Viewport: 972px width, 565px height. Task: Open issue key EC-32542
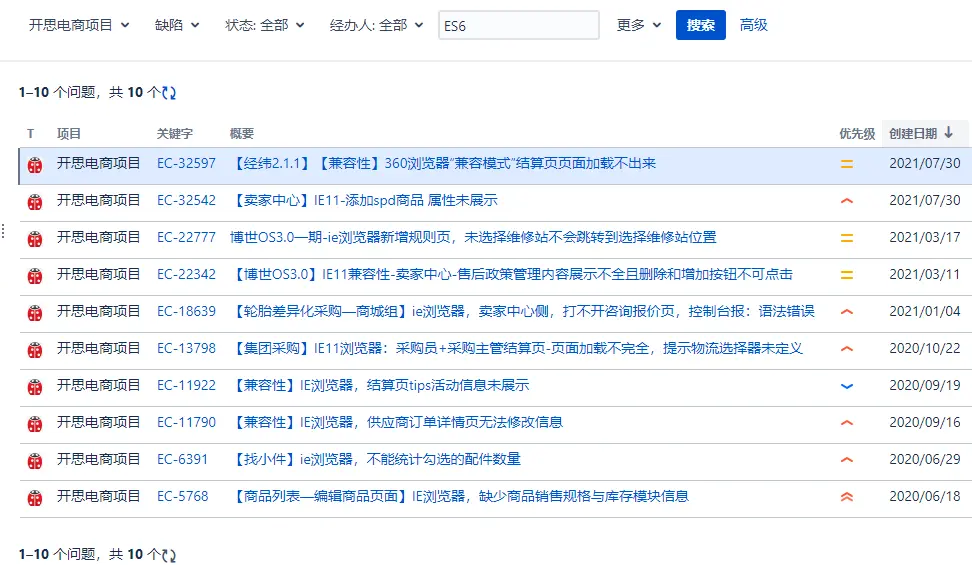click(186, 200)
